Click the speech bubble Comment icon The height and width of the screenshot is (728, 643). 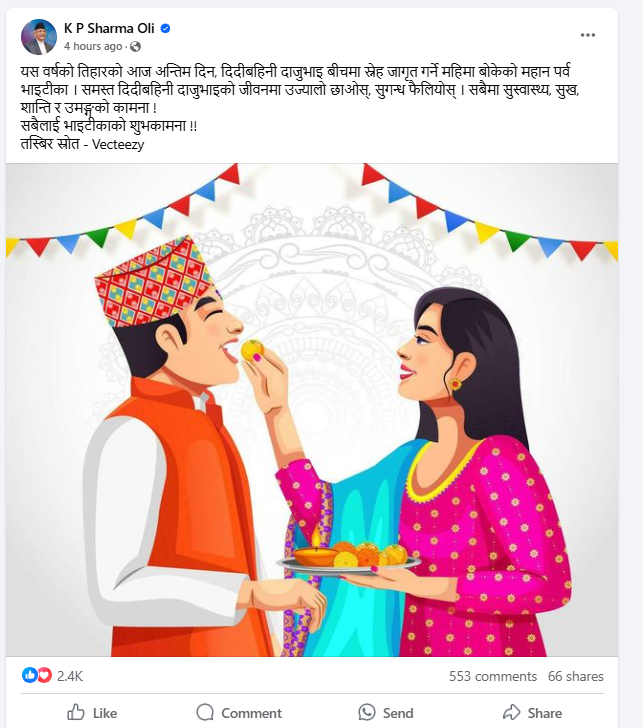tap(205, 712)
